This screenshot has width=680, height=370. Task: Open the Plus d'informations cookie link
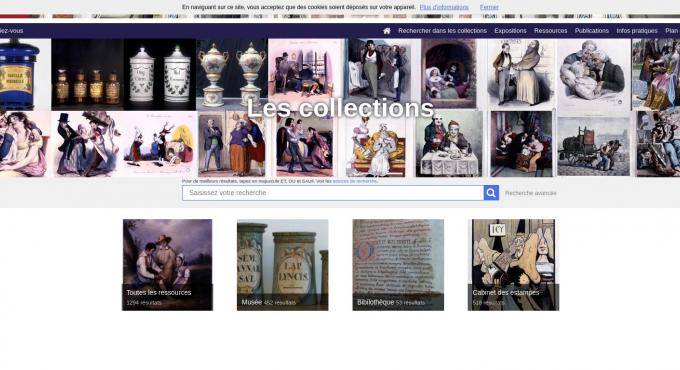(444, 7)
